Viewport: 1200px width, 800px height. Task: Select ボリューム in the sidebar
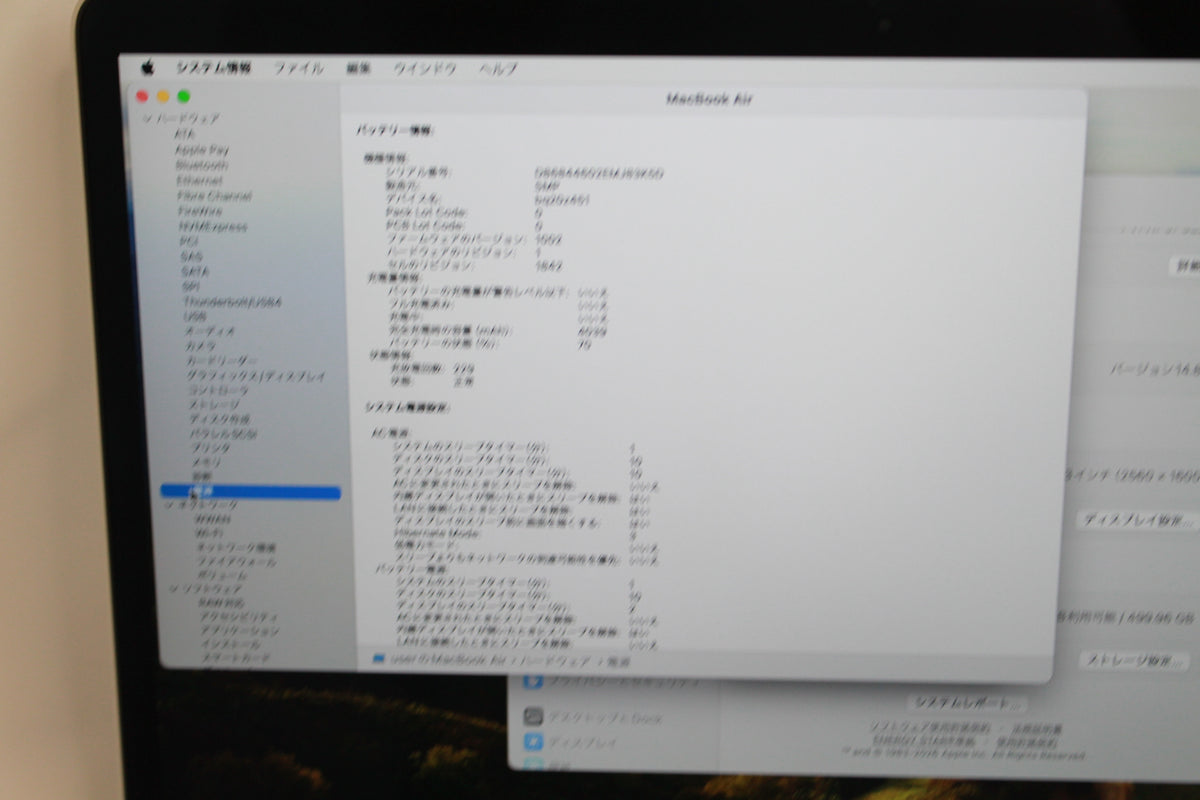[222, 576]
